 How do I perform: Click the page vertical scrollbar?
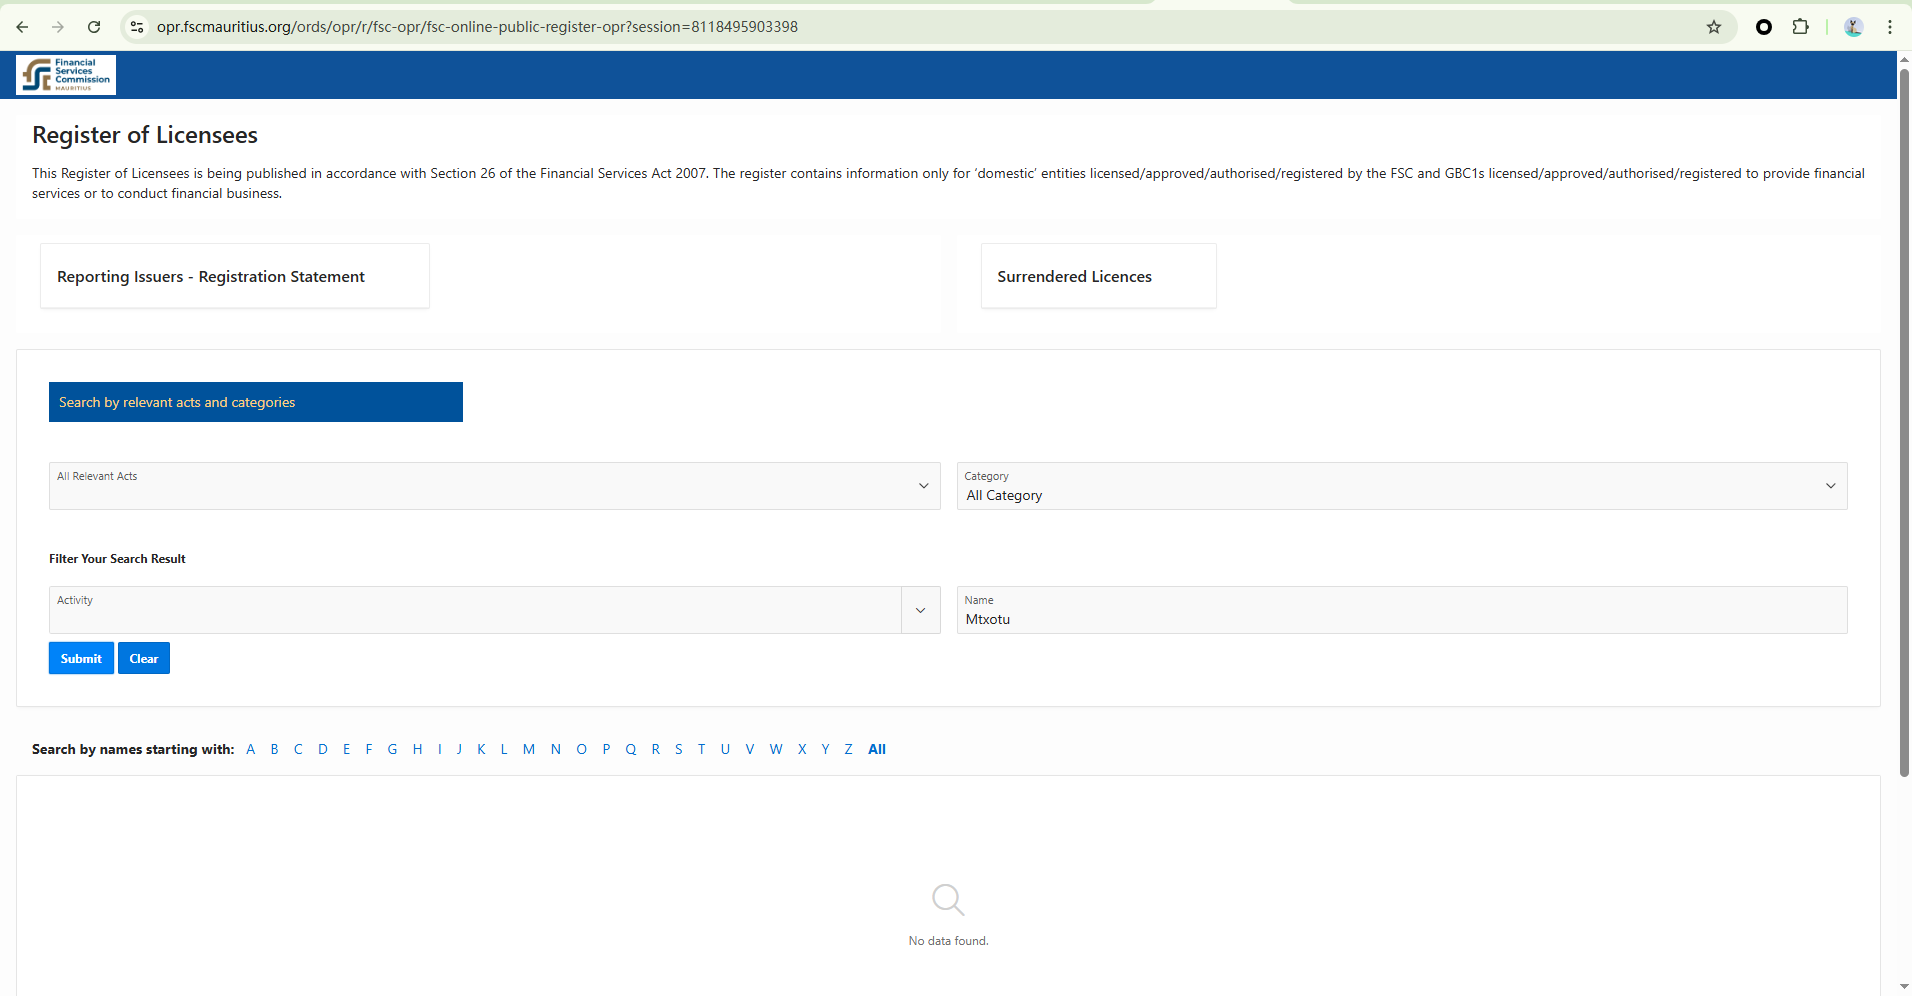(1904, 420)
